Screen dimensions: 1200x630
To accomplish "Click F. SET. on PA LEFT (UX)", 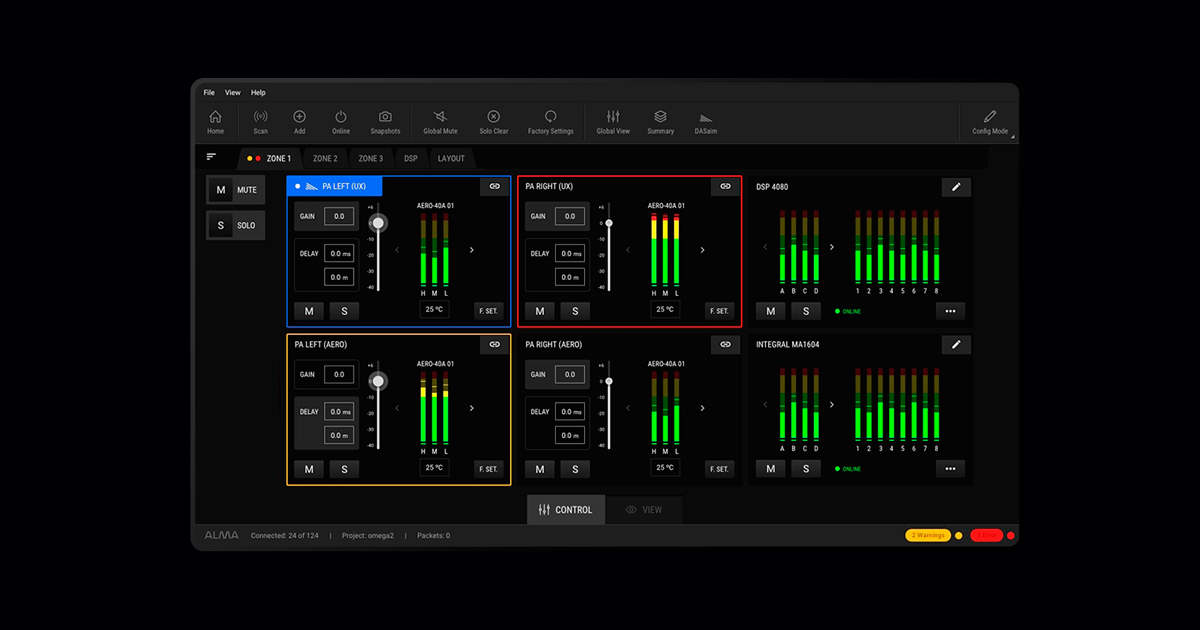I will pos(488,311).
